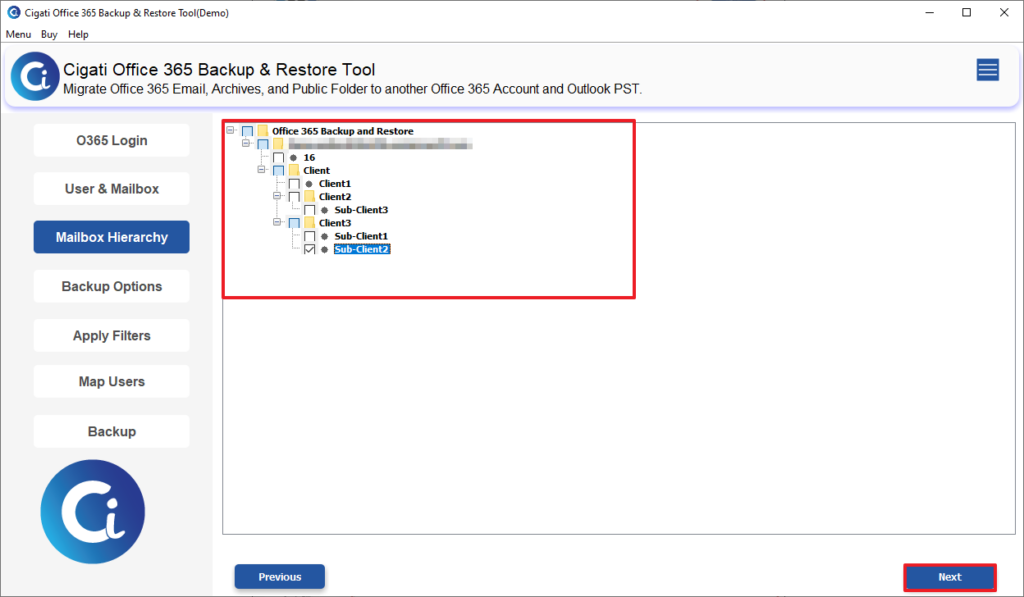This screenshot has height=597, width=1024.
Task: Click the Cigati logo in the header banner
Action: [35, 76]
